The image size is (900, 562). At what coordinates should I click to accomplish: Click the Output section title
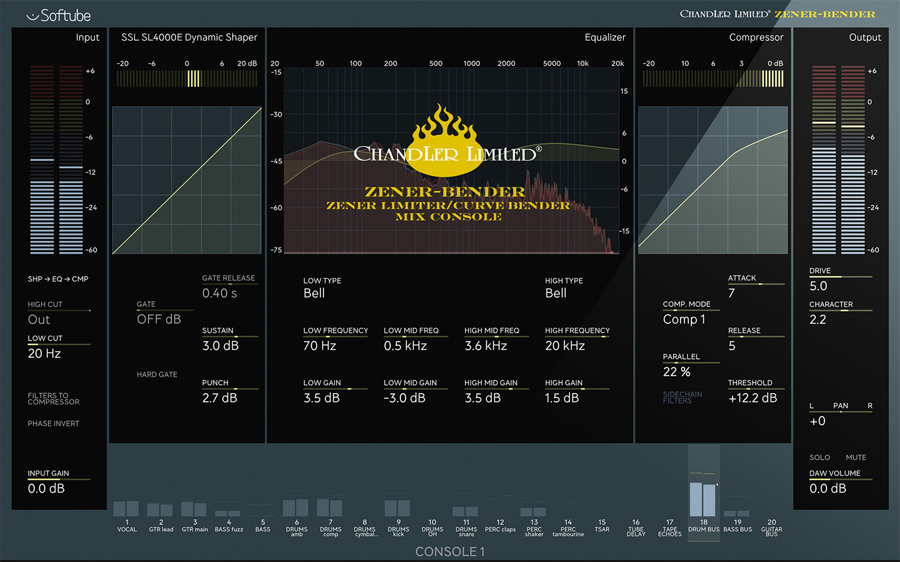point(864,37)
